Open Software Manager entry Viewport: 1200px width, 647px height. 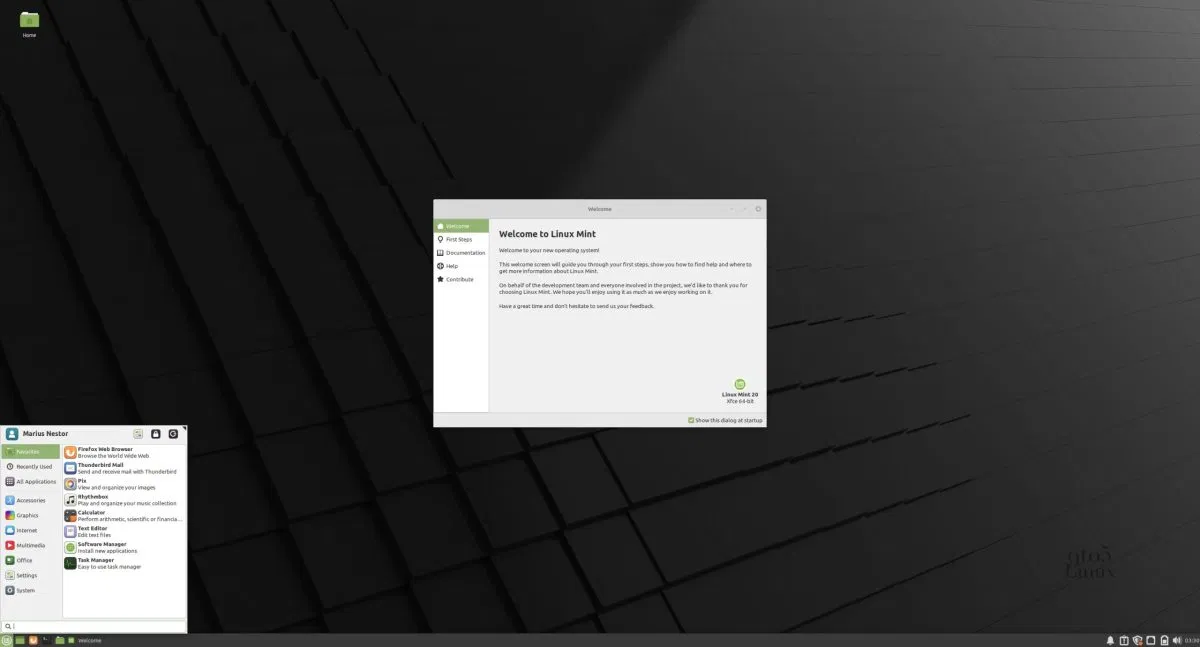pyautogui.click(x=124, y=547)
